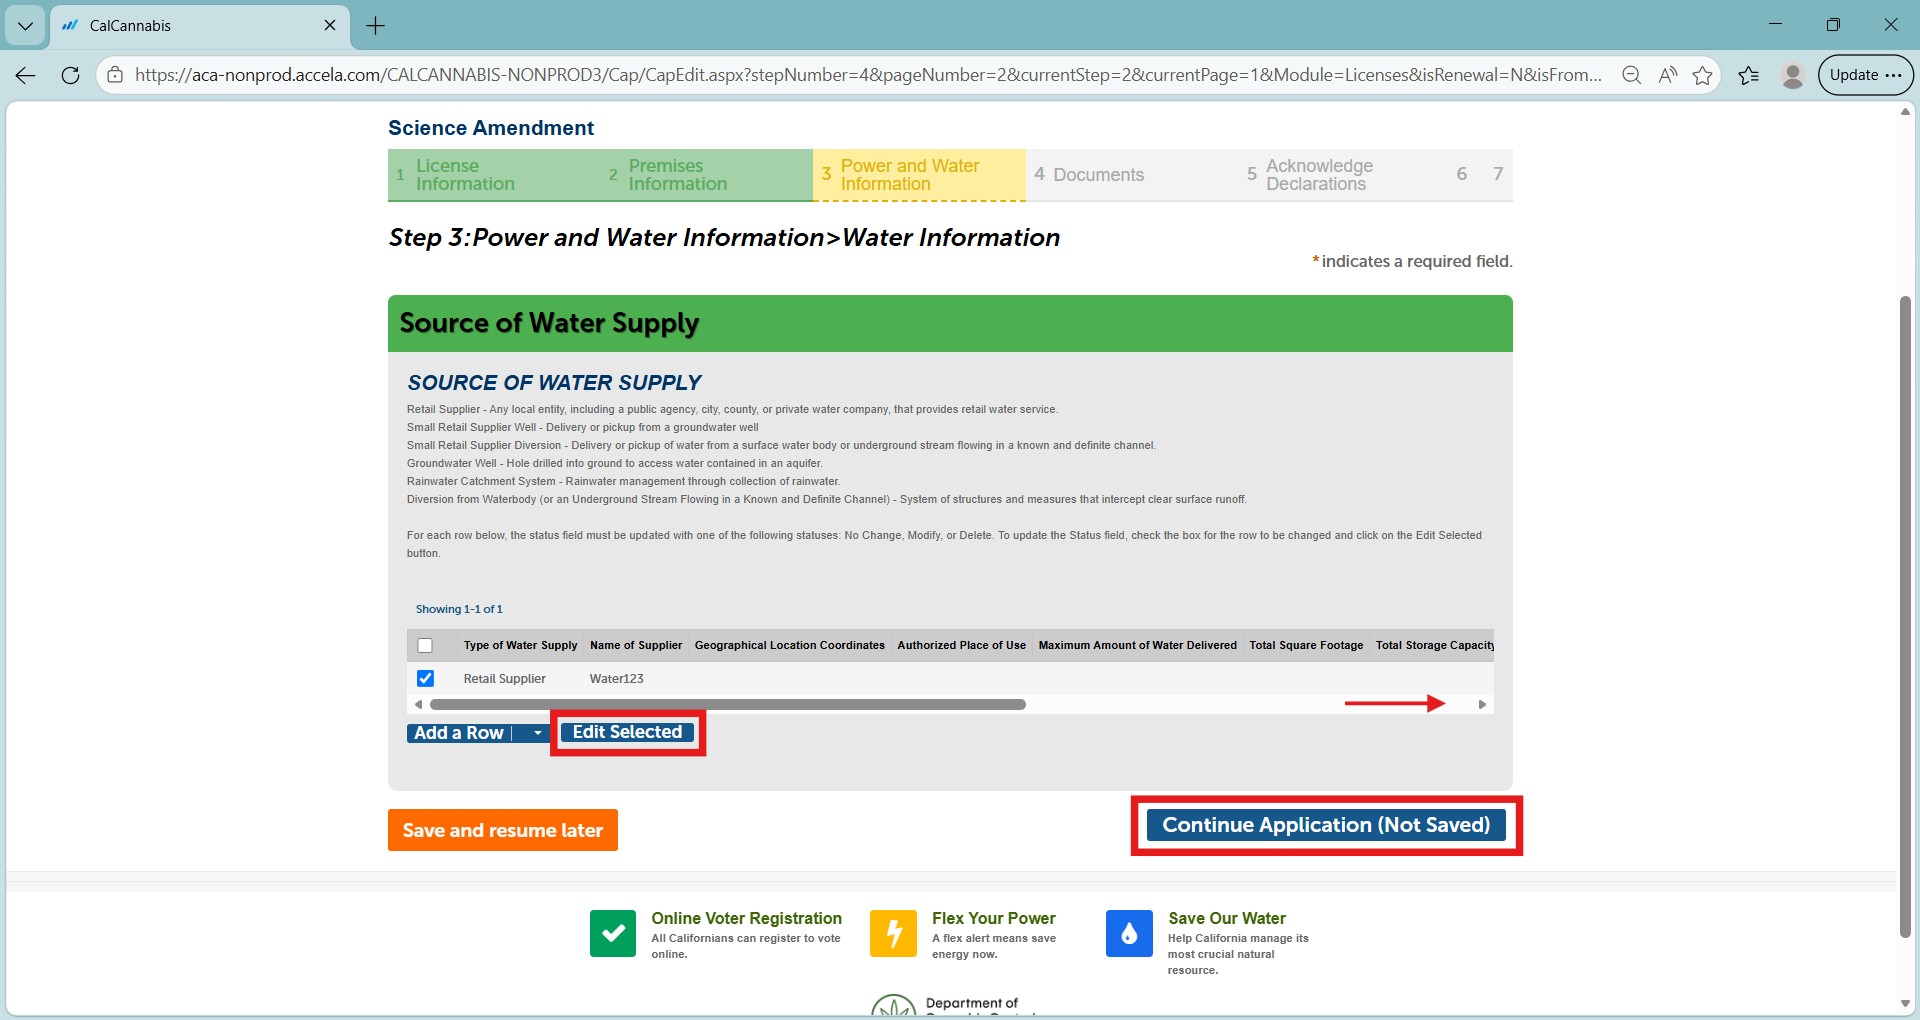This screenshot has height=1020, width=1920.
Task: Add page to favorites star icon
Action: [1702, 75]
